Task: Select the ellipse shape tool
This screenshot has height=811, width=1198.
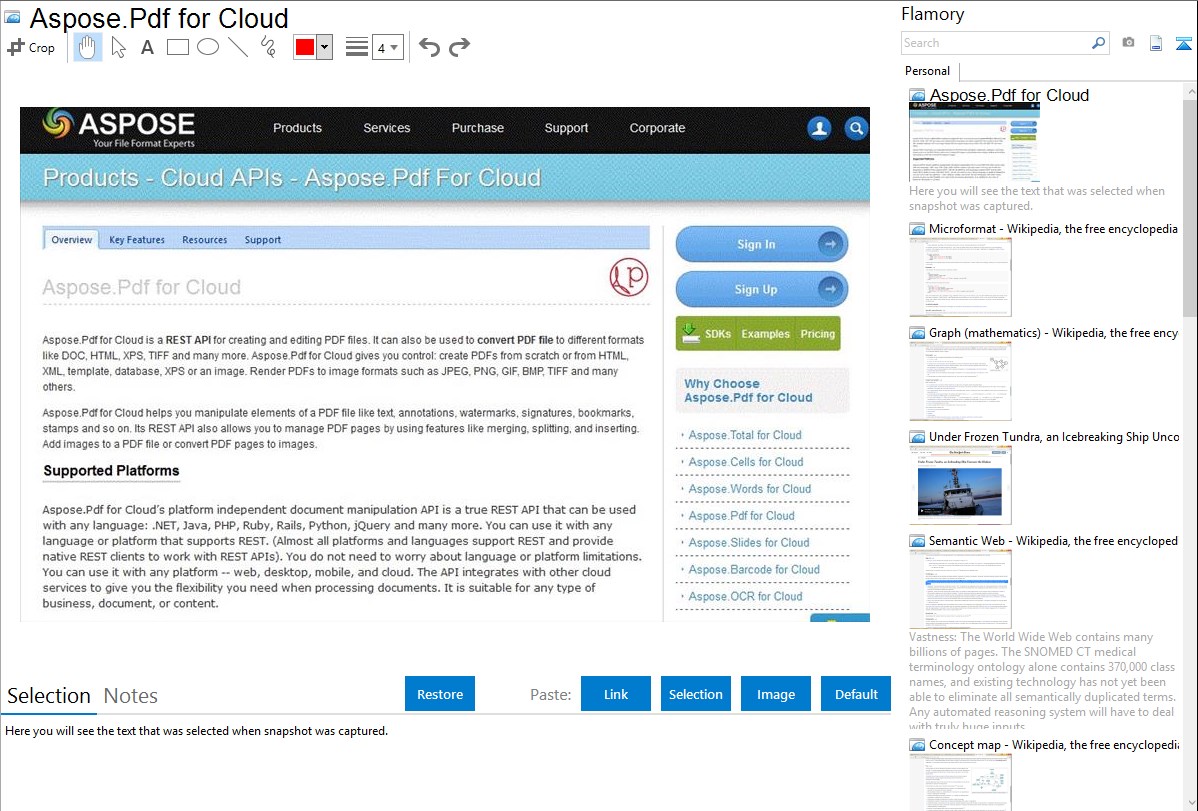Action: 208,47
